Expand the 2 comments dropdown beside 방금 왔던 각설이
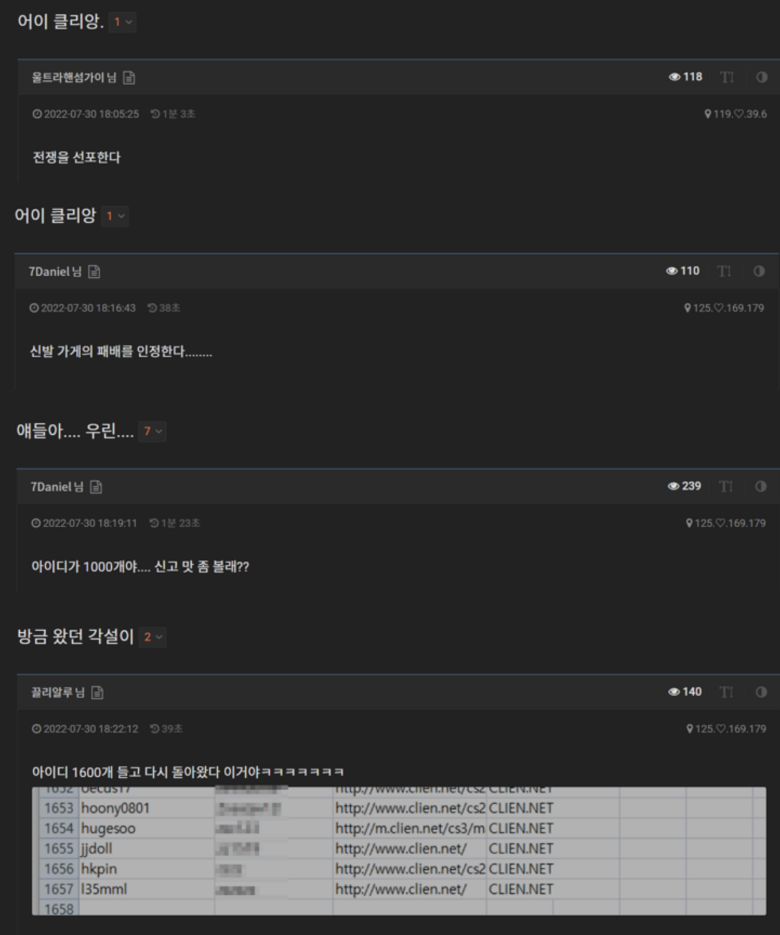This screenshot has width=780, height=935. point(152,637)
